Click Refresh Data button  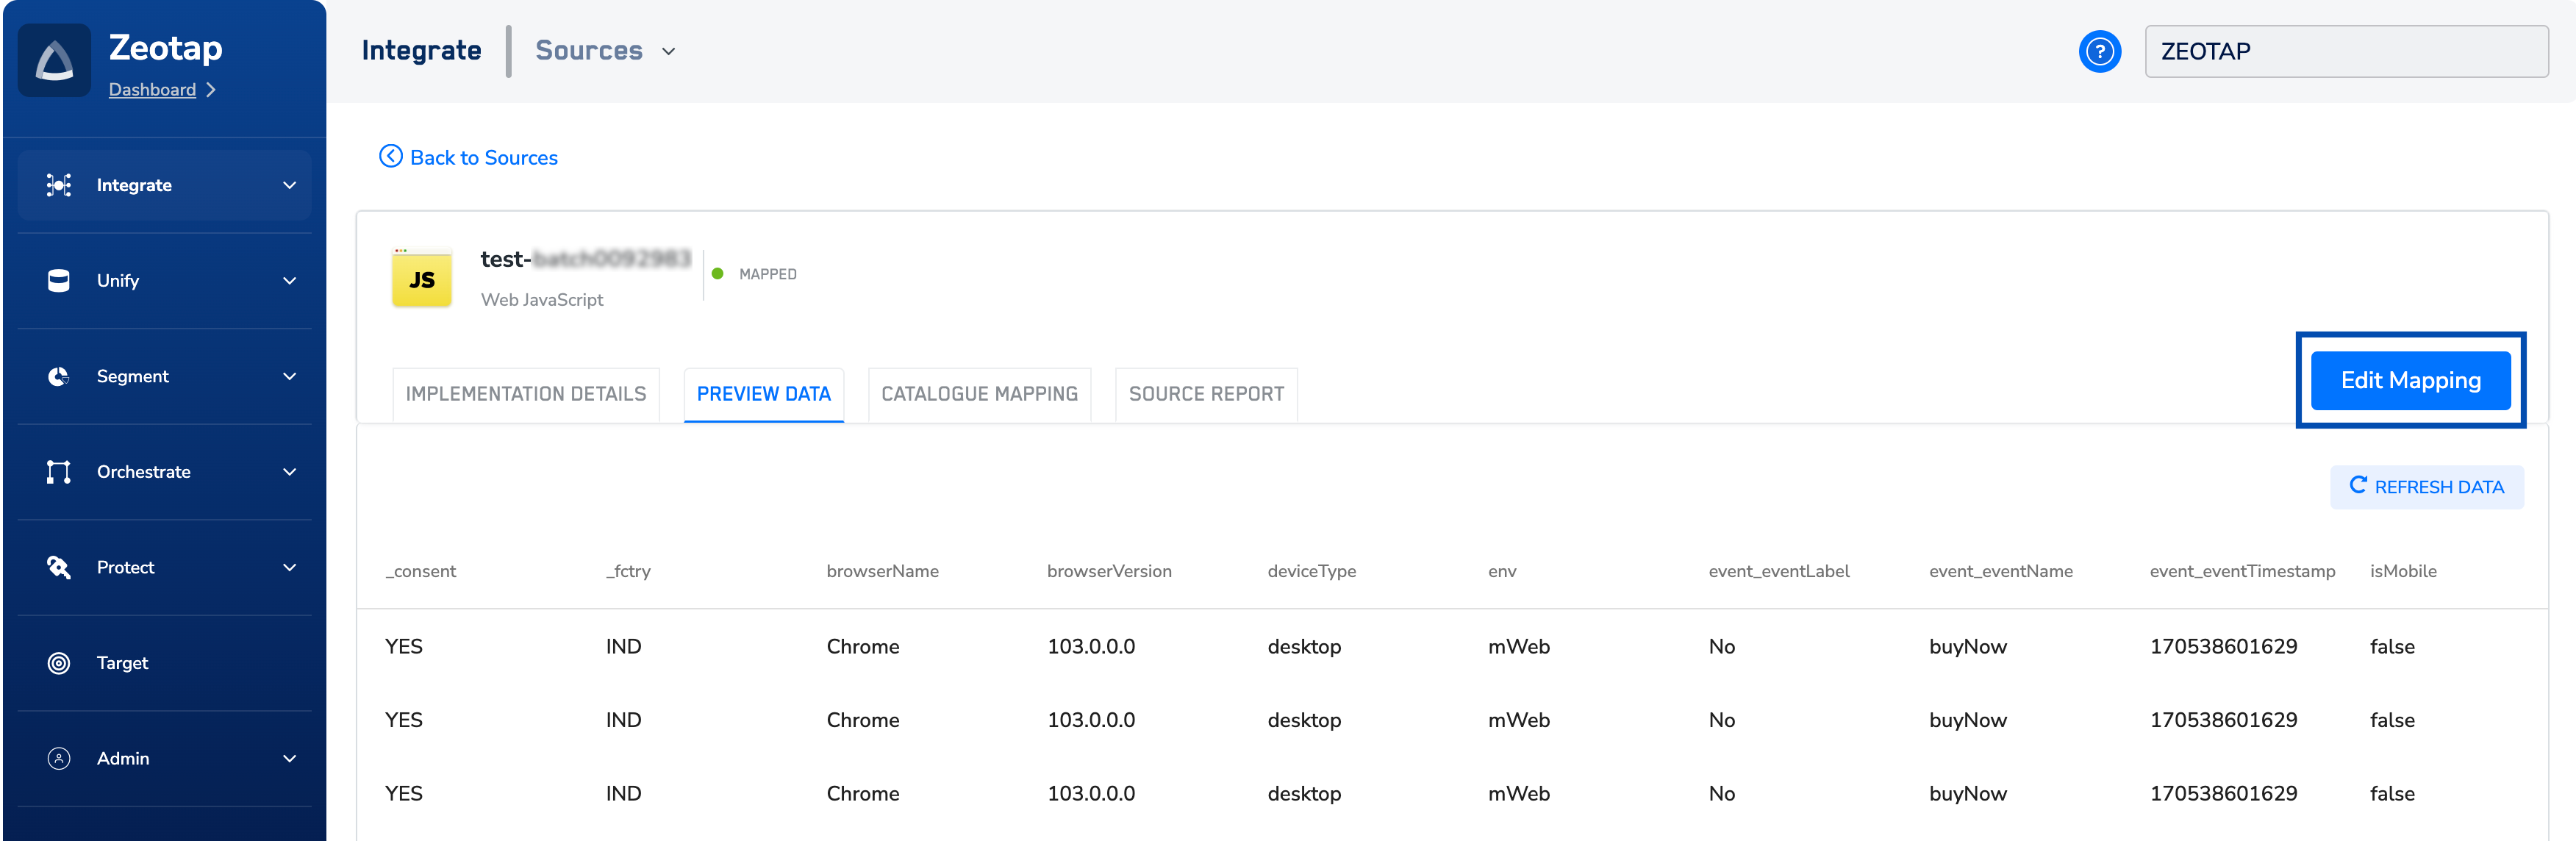pos(2426,487)
